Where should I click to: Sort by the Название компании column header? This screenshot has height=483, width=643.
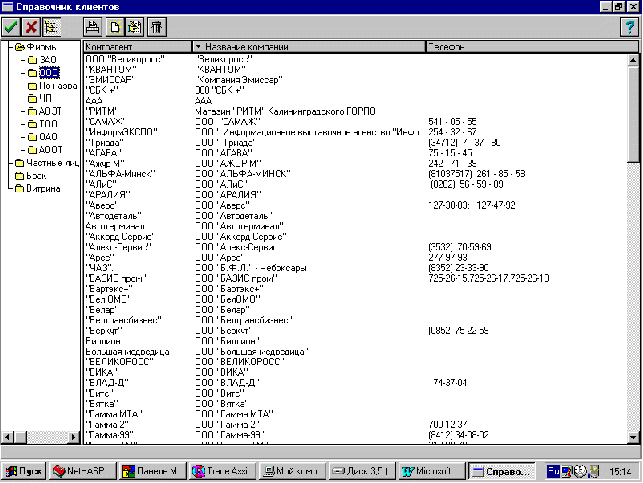(308, 47)
